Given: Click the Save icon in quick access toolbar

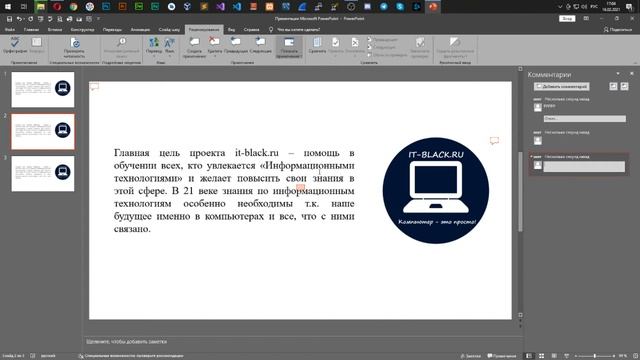Looking at the screenshot, I should click(x=9, y=19).
